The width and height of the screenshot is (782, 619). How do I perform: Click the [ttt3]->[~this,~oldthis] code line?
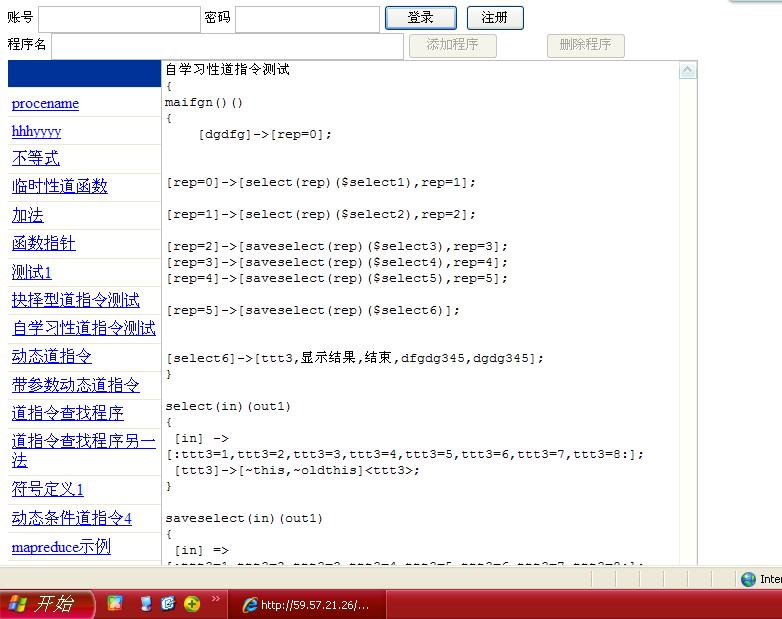click(297, 470)
